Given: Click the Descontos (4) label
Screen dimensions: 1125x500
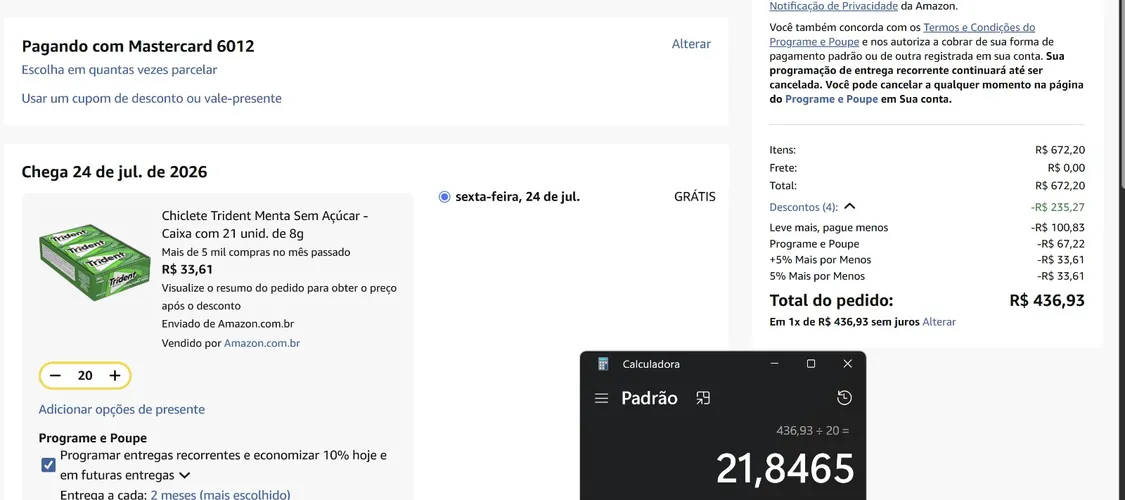Looking at the screenshot, I should (804, 207).
